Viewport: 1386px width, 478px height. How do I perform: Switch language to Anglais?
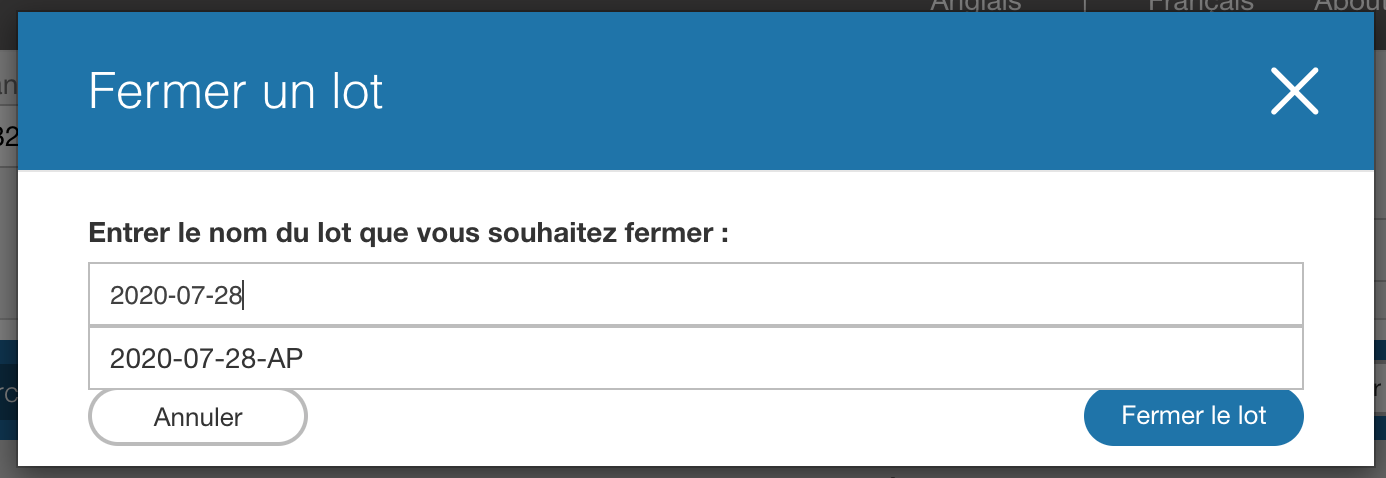tap(975, 6)
